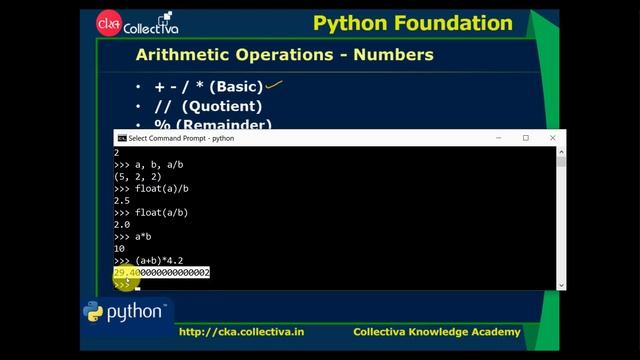Click the '2.0' output line

point(122,224)
